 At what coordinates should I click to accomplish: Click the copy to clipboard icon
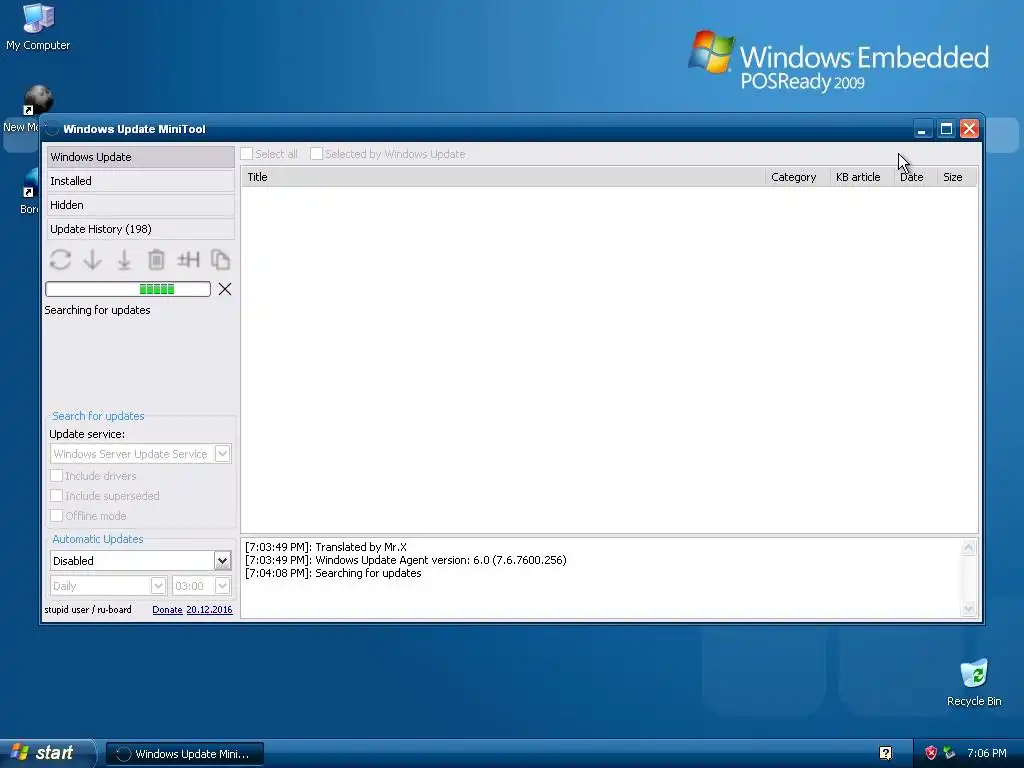pos(220,260)
